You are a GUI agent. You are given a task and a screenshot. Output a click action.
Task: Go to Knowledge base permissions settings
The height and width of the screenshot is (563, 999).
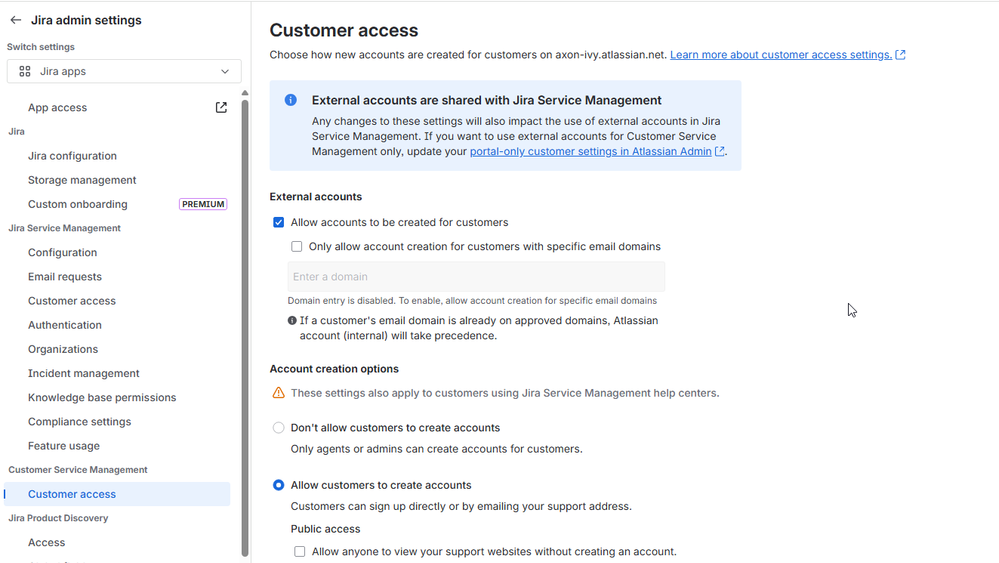point(102,398)
